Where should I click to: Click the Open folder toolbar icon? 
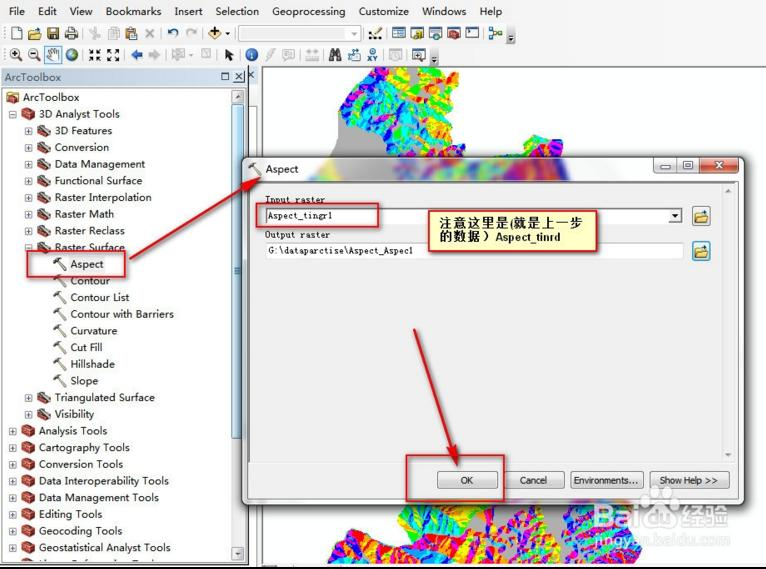[34, 33]
